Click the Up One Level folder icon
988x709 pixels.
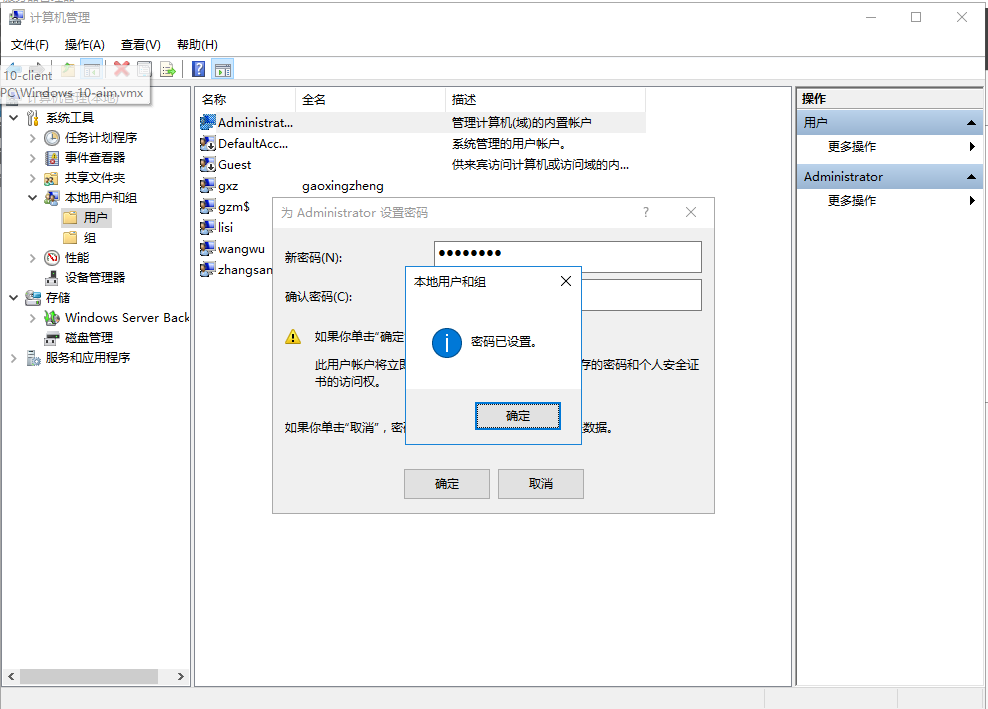click(68, 69)
